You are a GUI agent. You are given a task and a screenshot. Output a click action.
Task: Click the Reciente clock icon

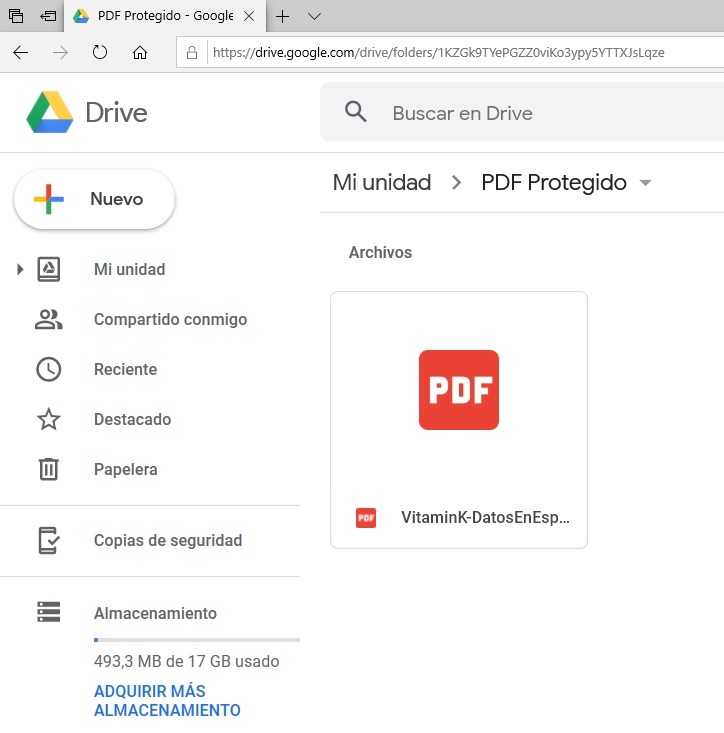point(48,370)
